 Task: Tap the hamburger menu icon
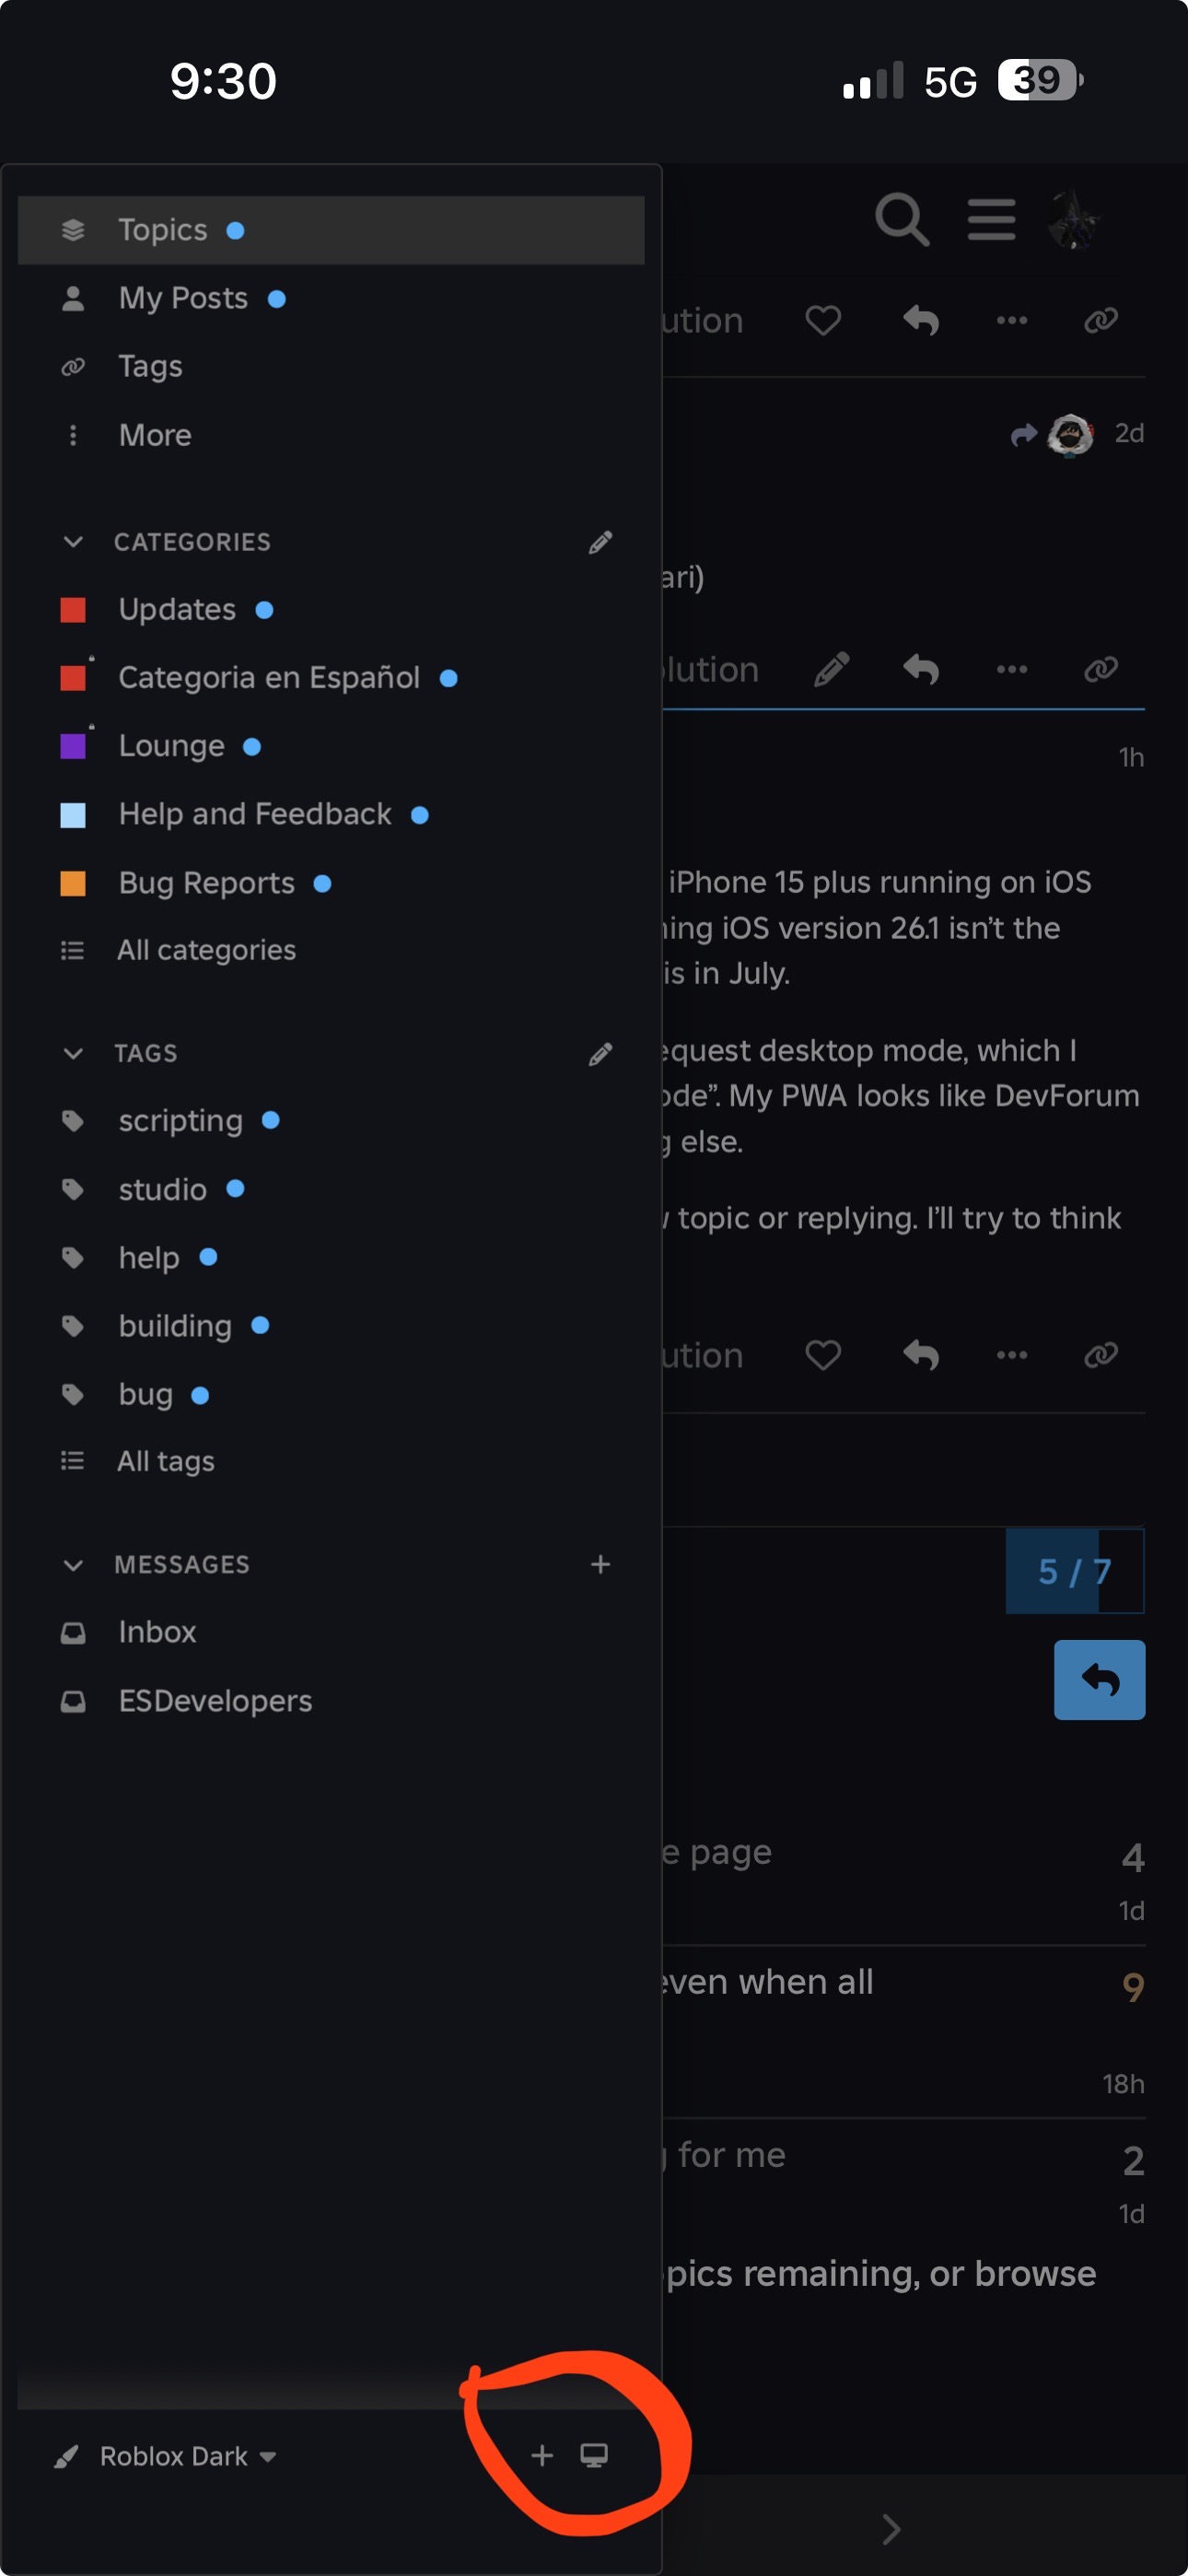(x=991, y=219)
